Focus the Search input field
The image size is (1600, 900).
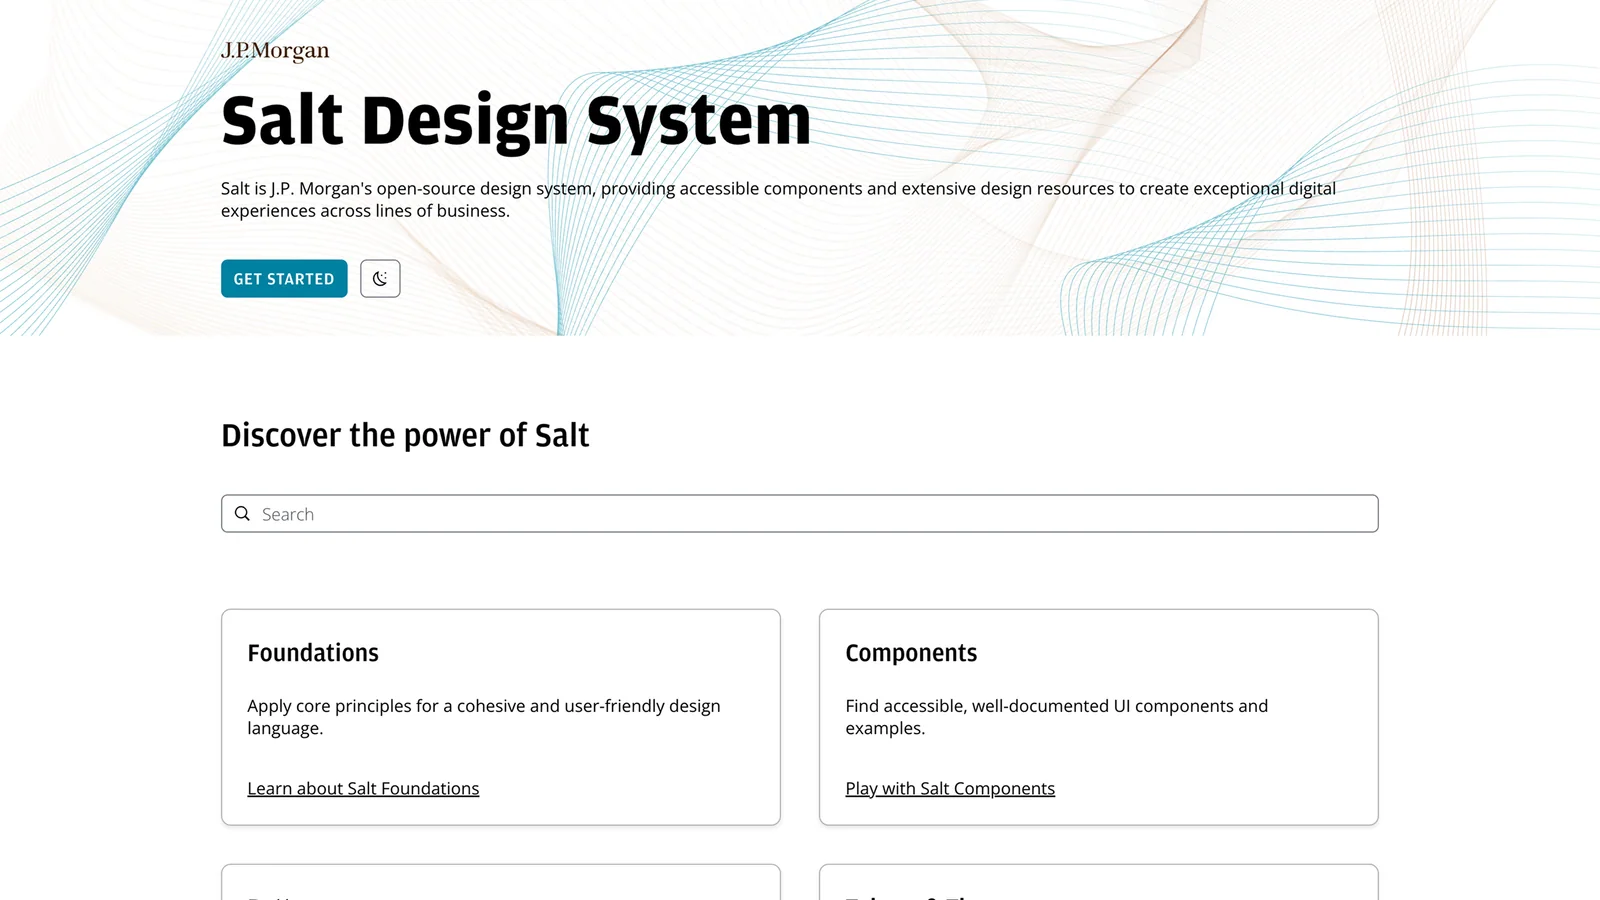(x=800, y=514)
